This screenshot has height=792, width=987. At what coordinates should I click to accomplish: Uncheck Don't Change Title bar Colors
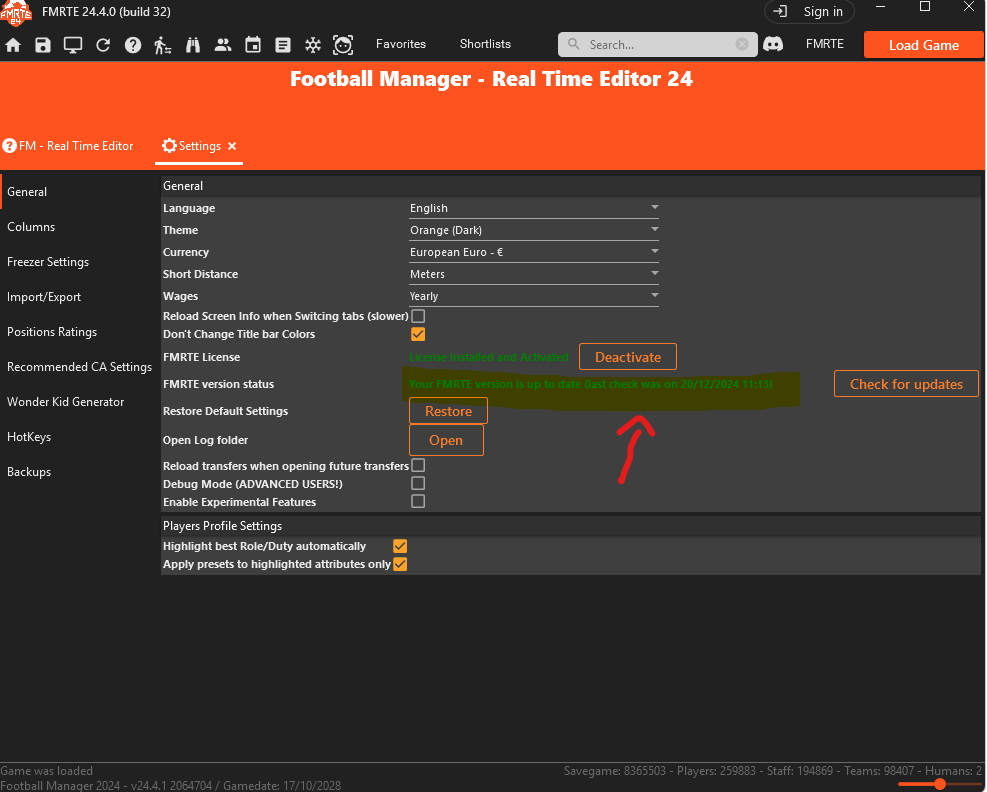[418, 334]
